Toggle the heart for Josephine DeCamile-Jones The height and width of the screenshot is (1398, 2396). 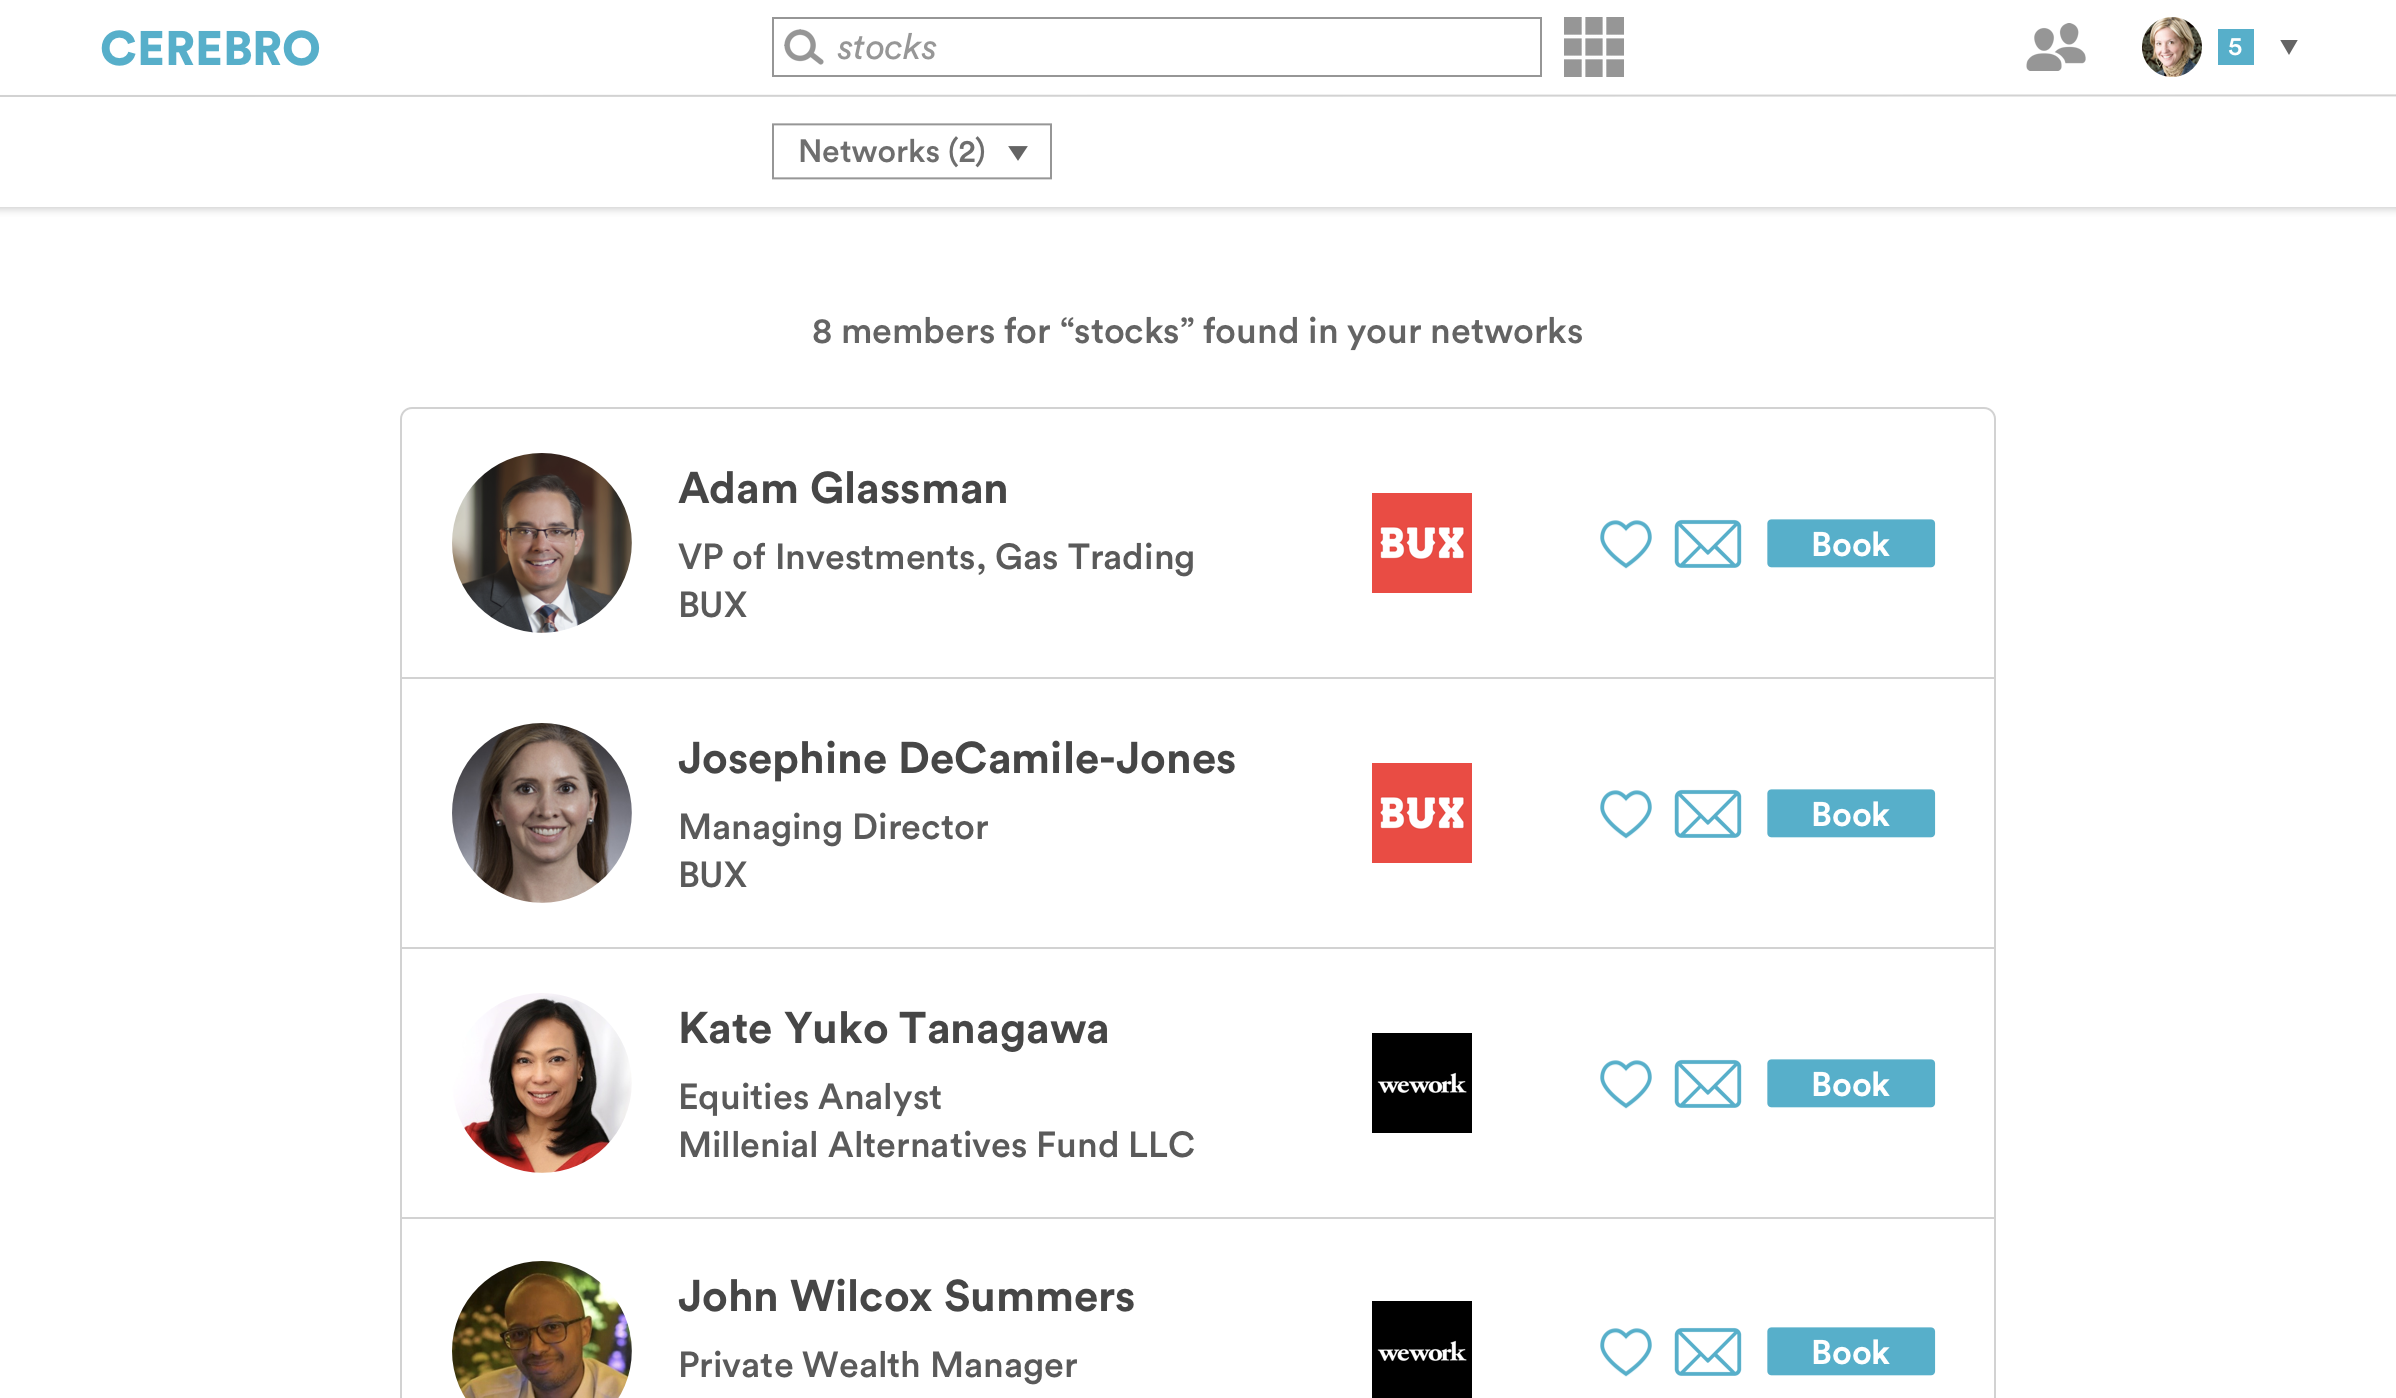click(x=1625, y=814)
